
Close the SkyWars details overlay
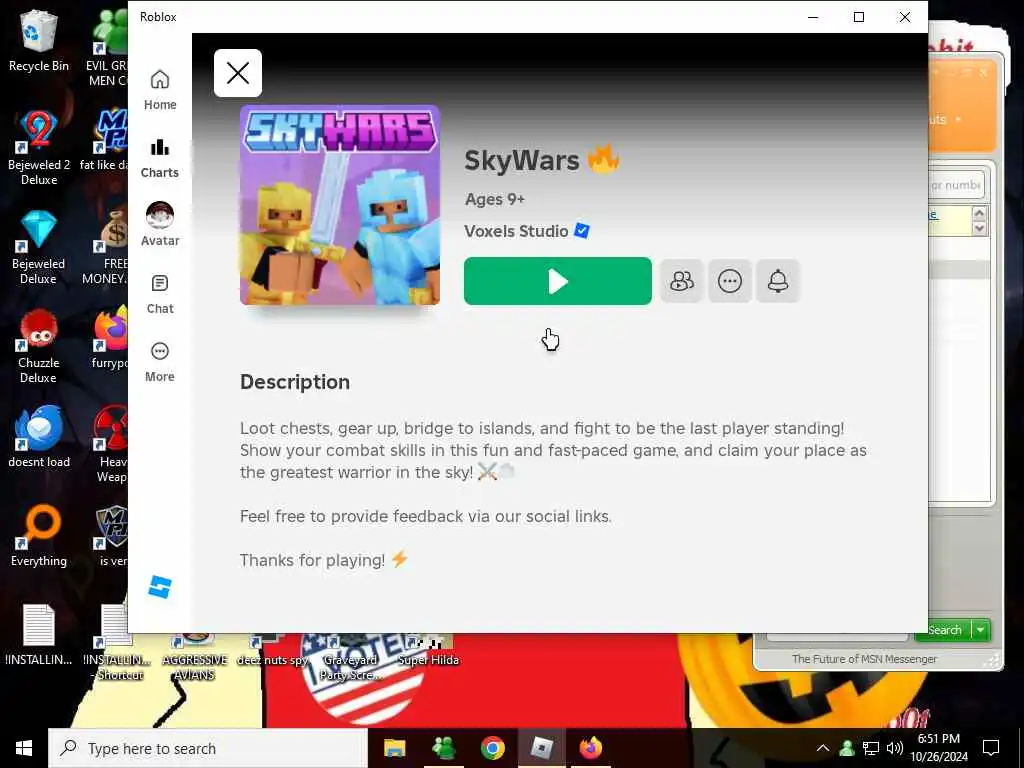tap(238, 73)
